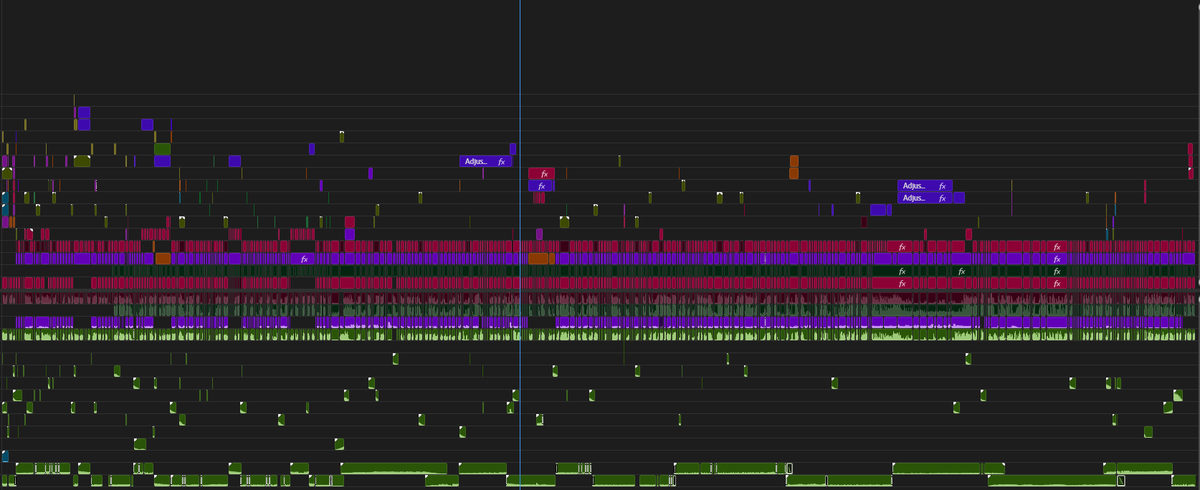Select the upper Adjus... clip on the right
Viewport: 1200px width, 490px height.
925,186
